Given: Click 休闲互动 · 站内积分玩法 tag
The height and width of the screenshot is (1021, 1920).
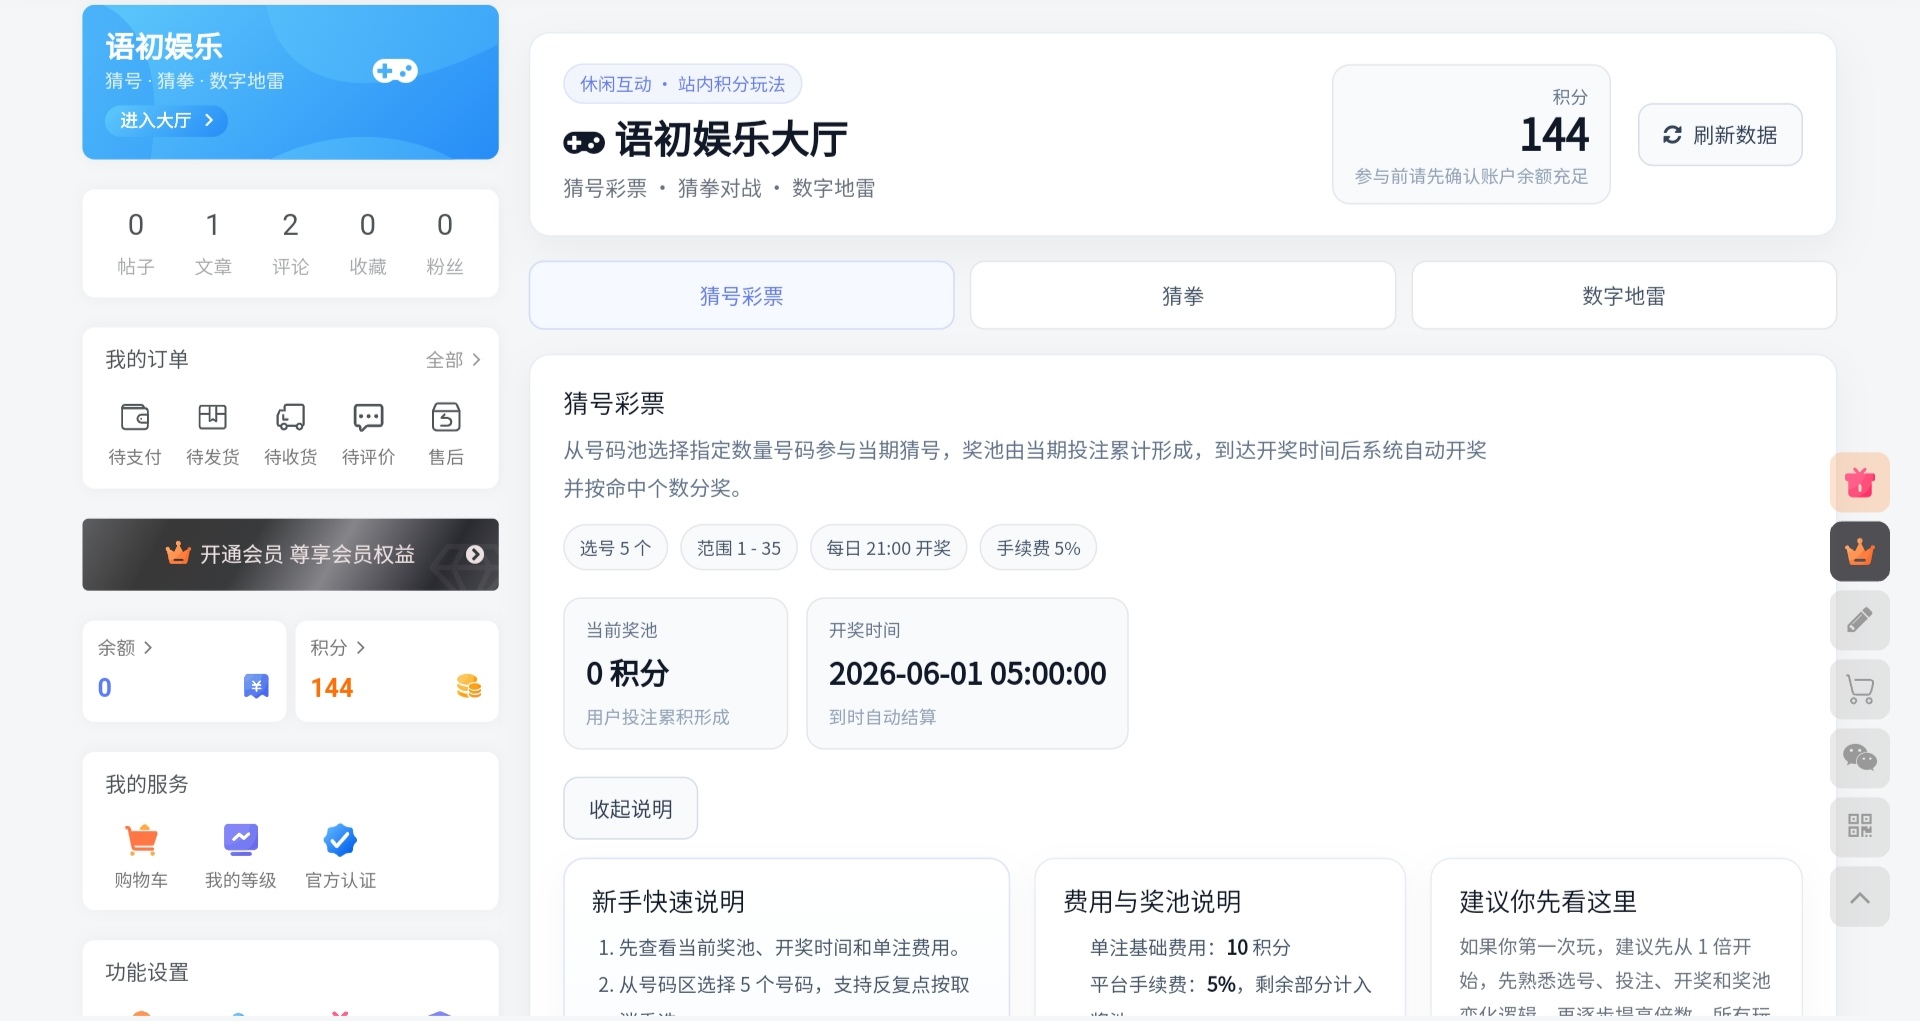Looking at the screenshot, I should tap(683, 84).
